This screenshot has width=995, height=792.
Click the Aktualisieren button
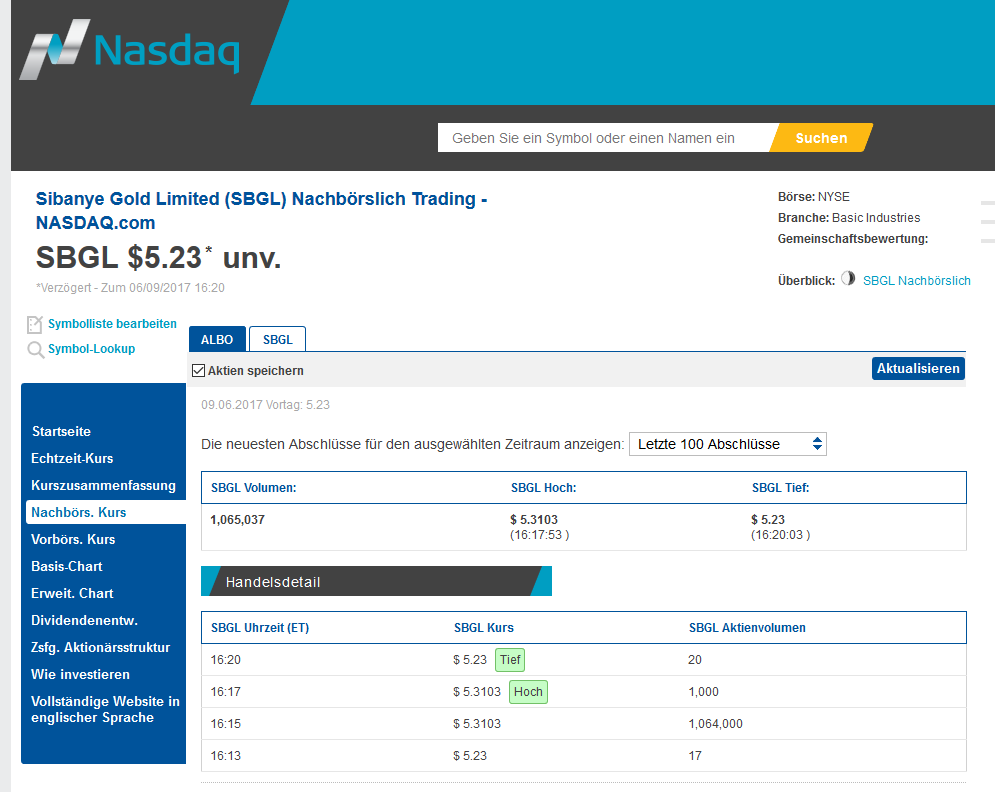click(918, 369)
